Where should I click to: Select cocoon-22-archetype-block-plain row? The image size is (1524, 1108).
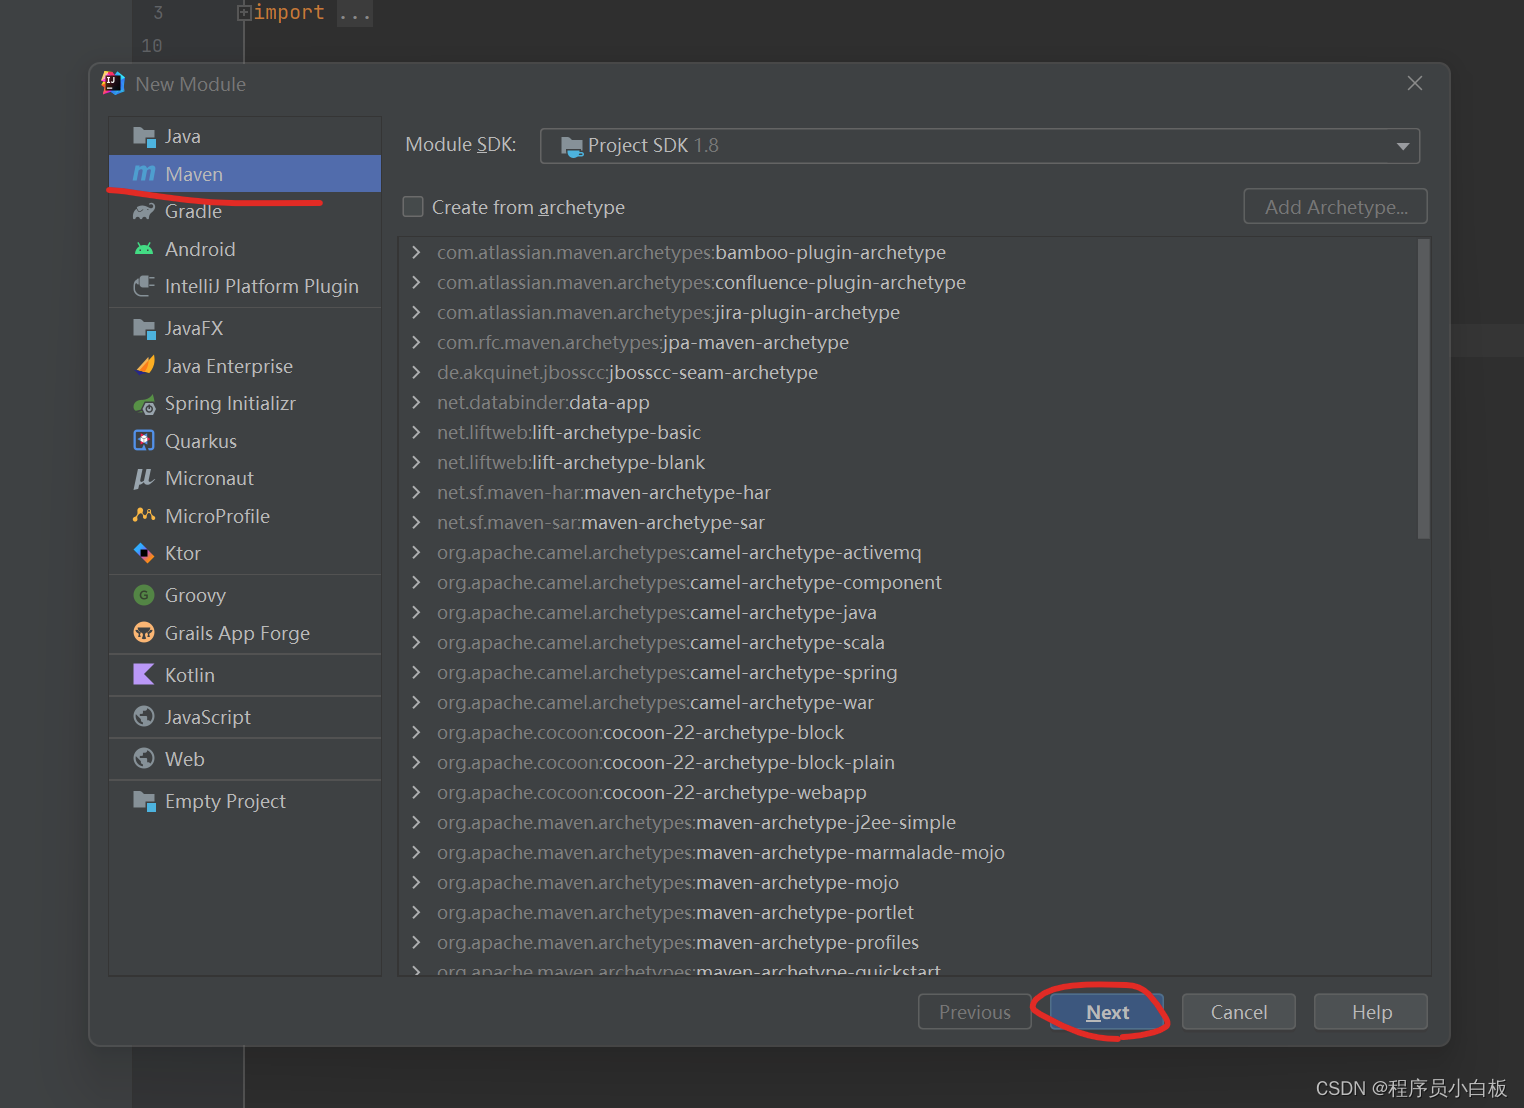click(x=908, y=762)
